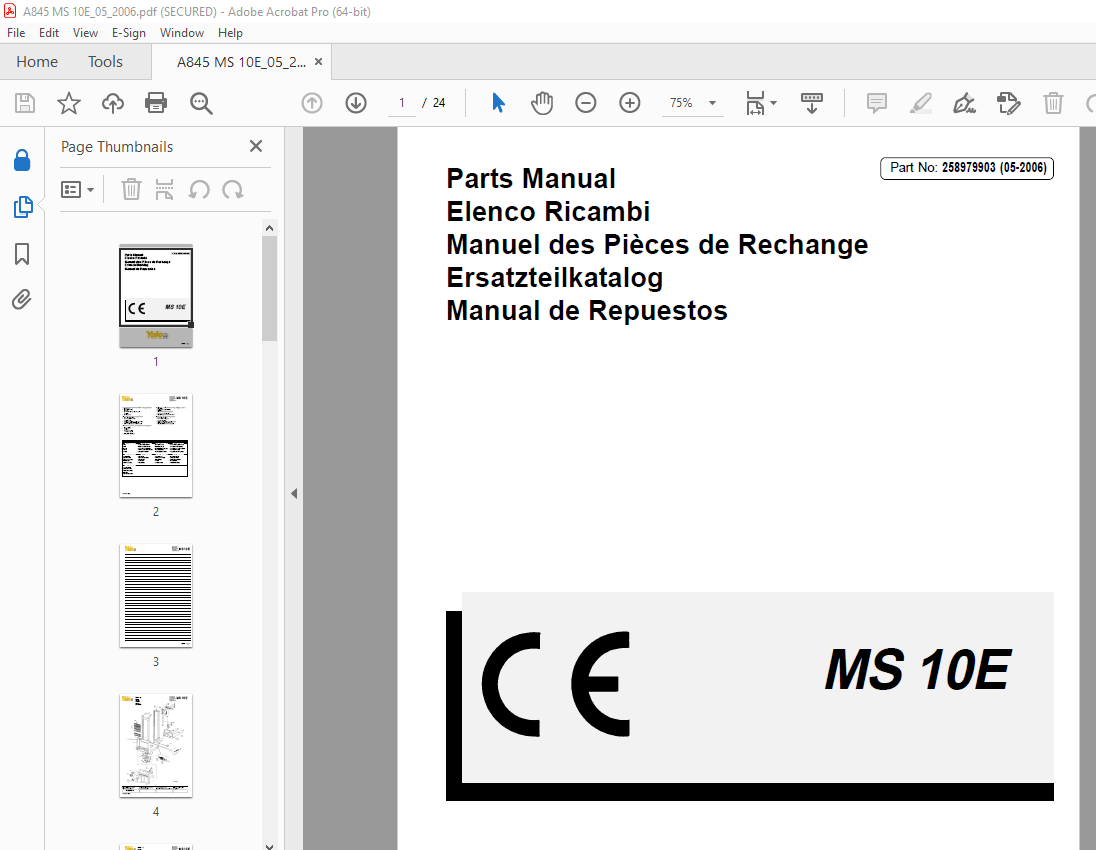Rotate pages clockwise in thumbnails panel
Screen dimensions: 1096x850
pos(233,189)
